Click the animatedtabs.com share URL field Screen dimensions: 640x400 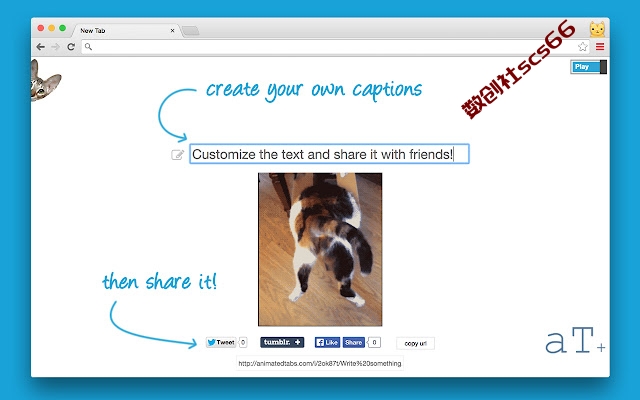click(x=320, y=363)
